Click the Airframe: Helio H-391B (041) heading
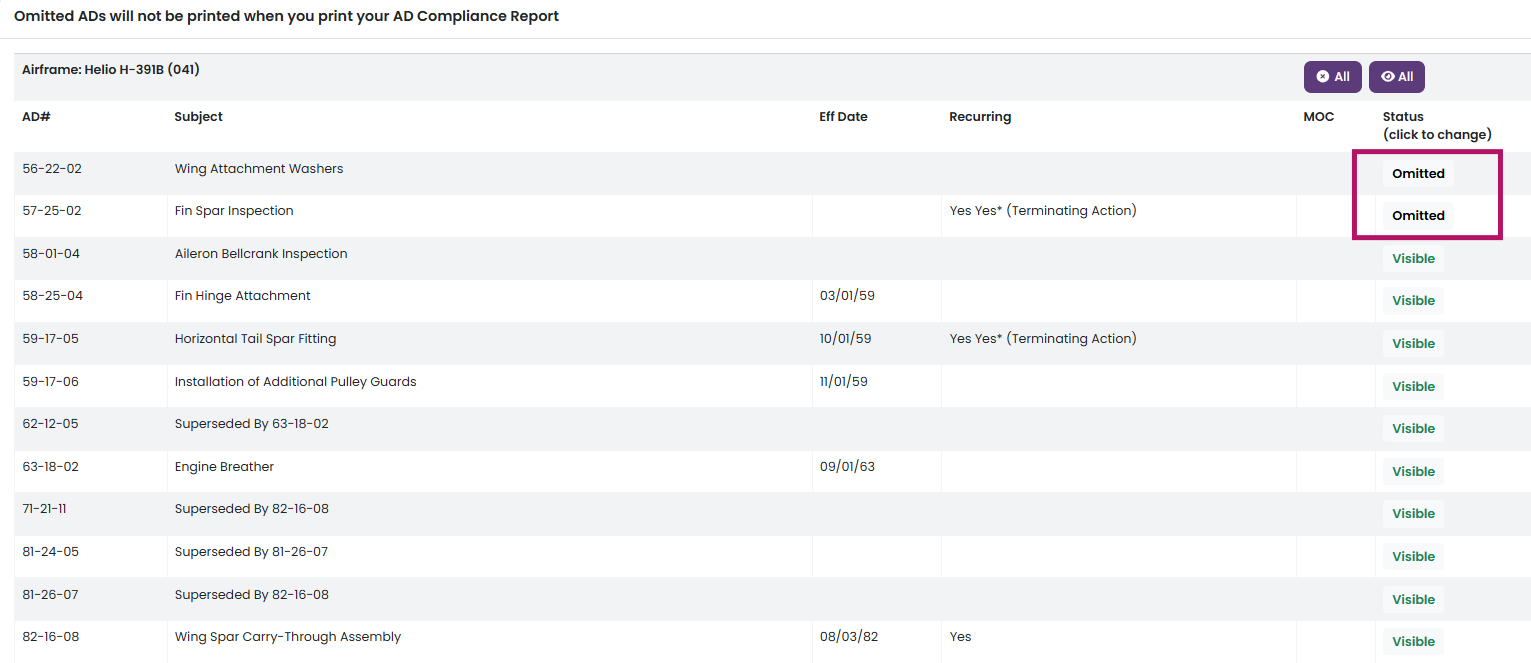Image resolution: width=1531 pixels, height=663 pixels. [x=111, y=70]
